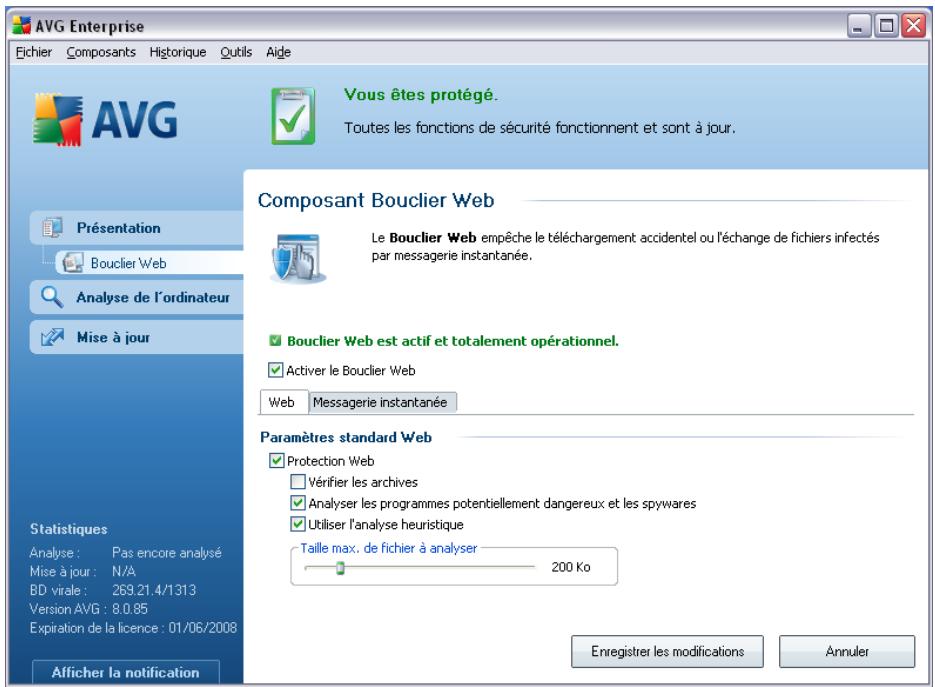
Task: Close the AVG Enterprise window
Action: [914, 26]
